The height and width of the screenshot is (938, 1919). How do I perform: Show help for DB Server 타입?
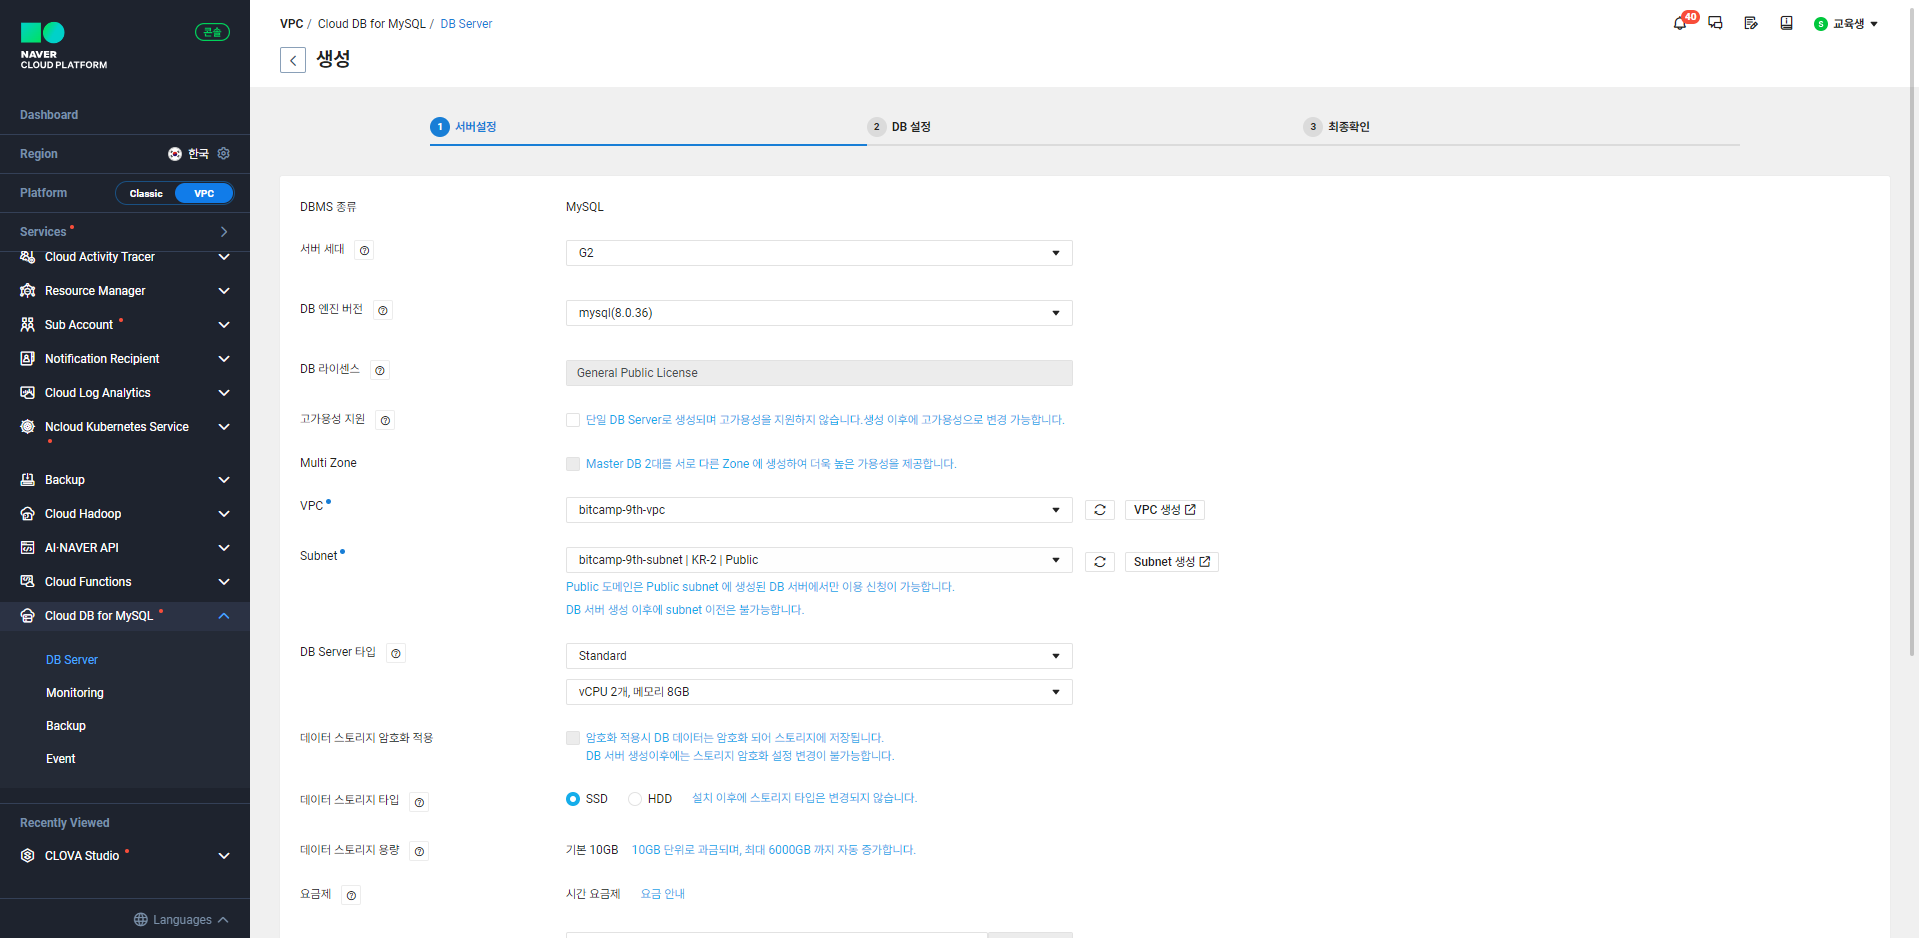396,654
